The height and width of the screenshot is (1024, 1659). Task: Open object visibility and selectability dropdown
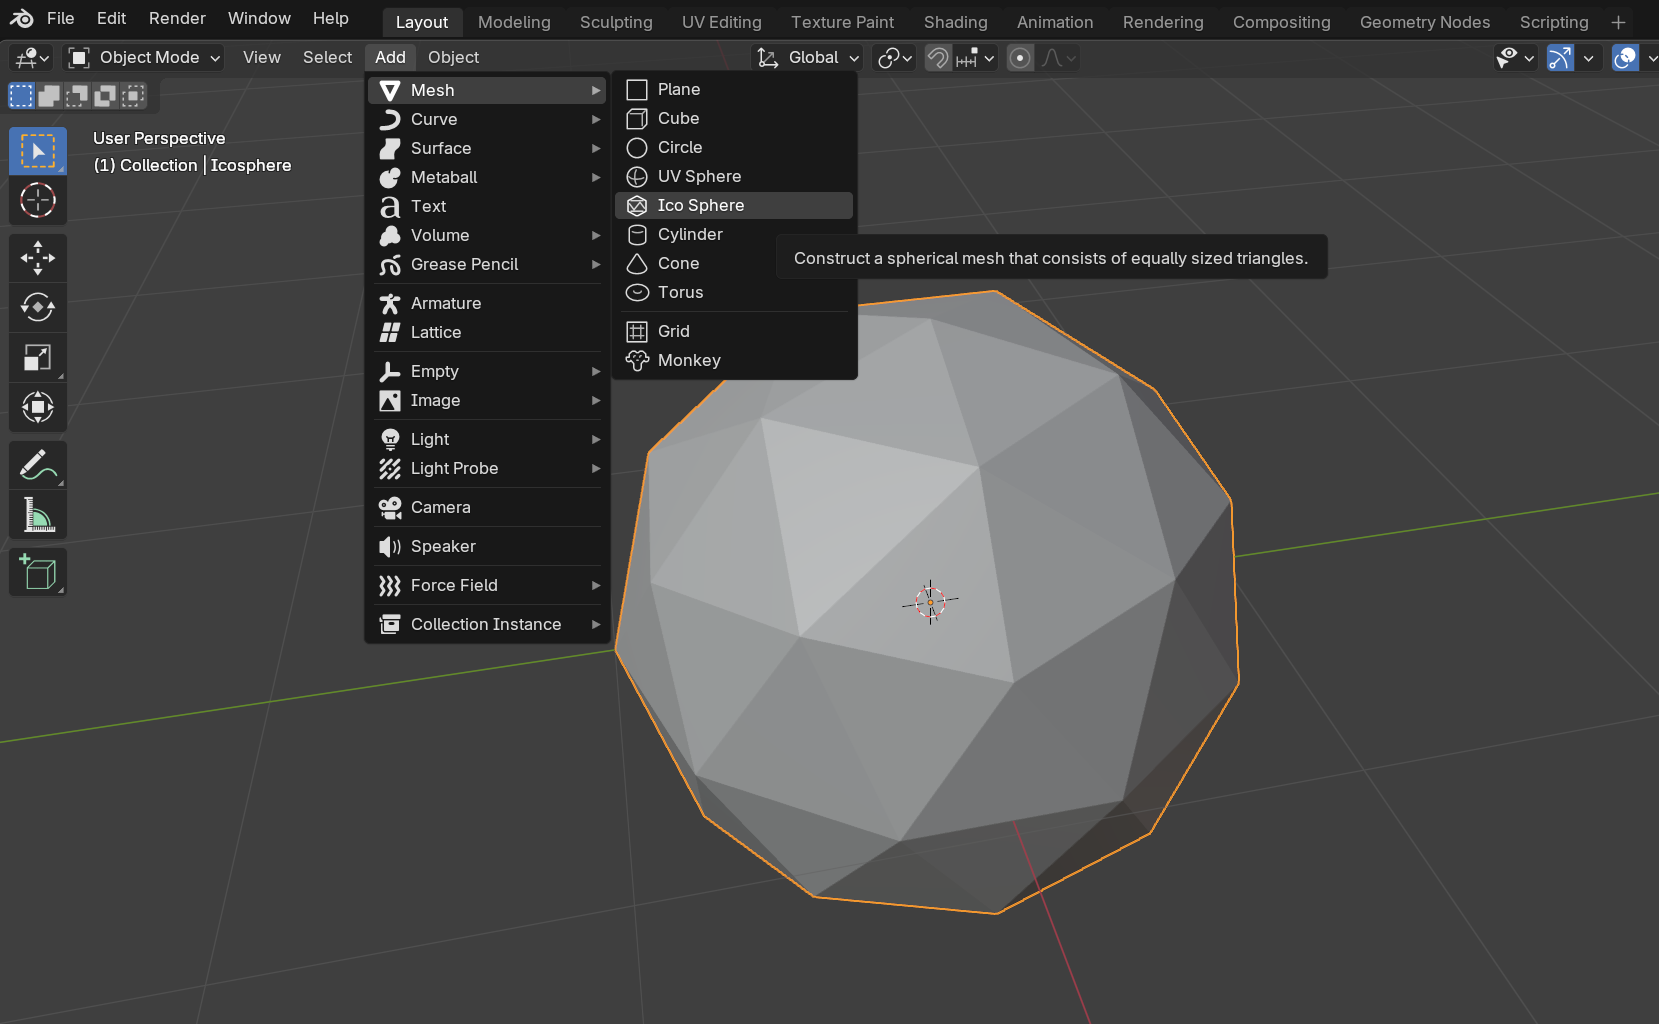click(x=1514, y=58)
